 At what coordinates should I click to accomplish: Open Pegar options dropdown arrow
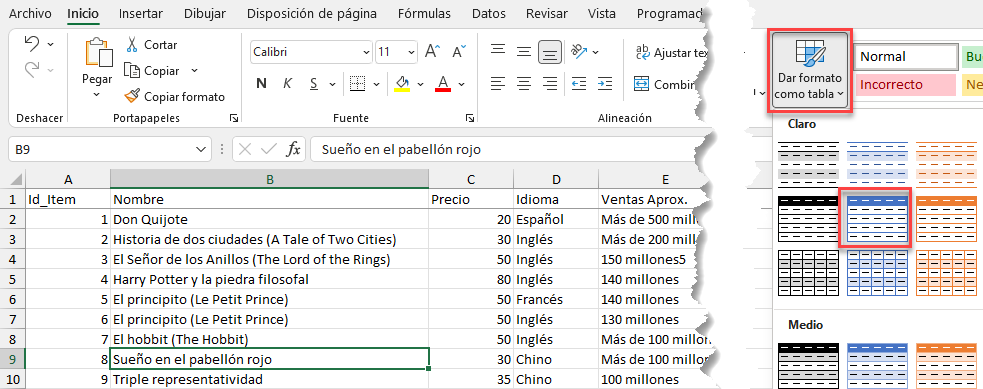tap(97, 95)
